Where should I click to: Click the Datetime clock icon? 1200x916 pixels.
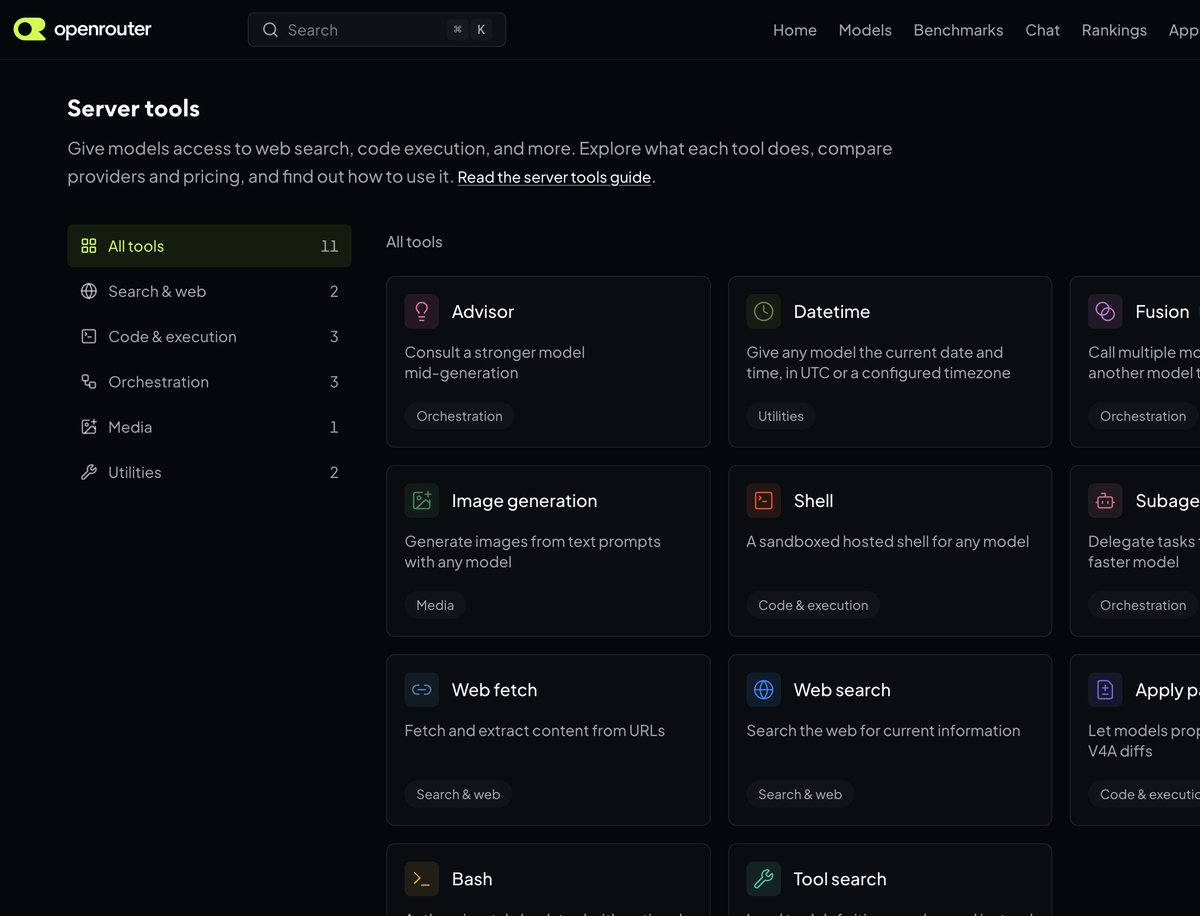(764, 311)
